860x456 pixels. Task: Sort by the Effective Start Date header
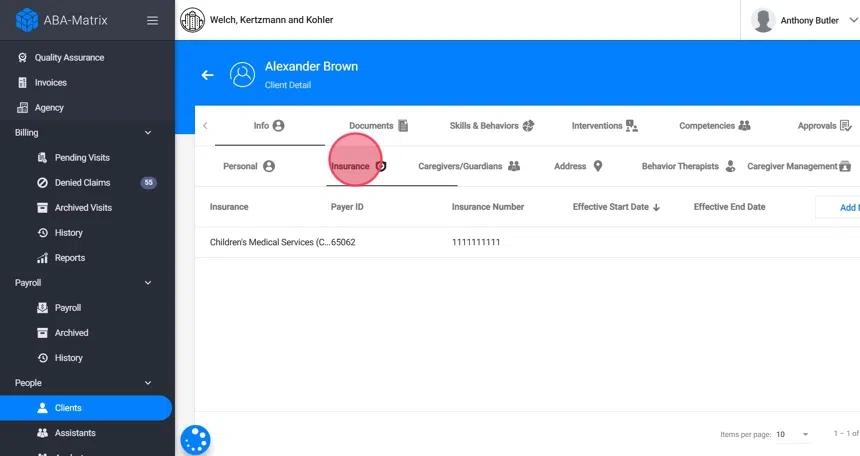click(x=610, y=207)
